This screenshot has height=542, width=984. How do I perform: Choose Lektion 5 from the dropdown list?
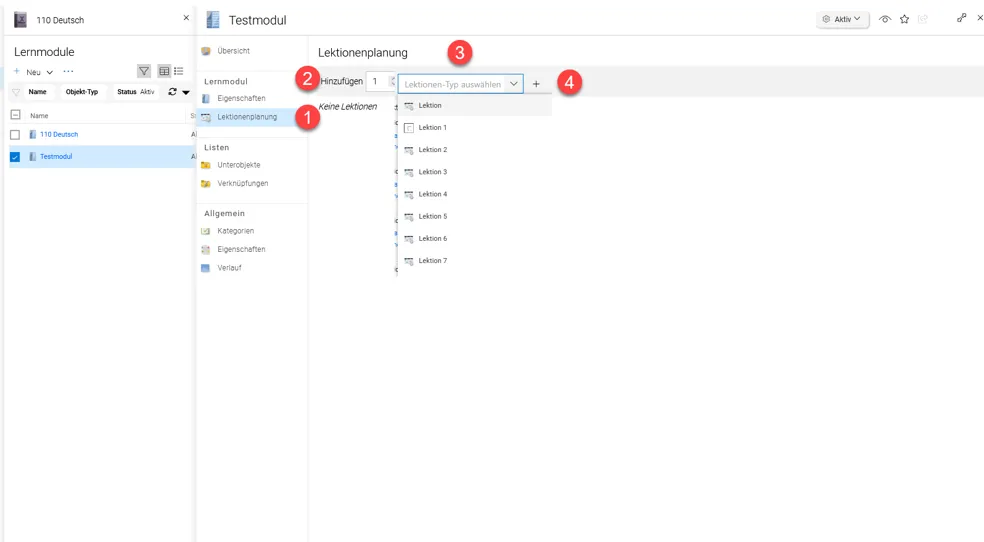475,216
